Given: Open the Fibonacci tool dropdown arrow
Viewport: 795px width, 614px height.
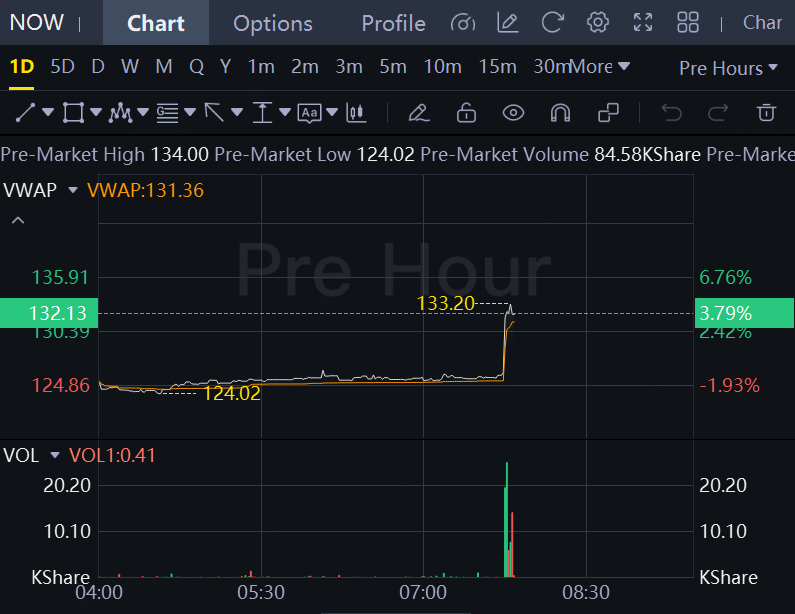Looking at the screenshot, I should (x=190, y=112).
